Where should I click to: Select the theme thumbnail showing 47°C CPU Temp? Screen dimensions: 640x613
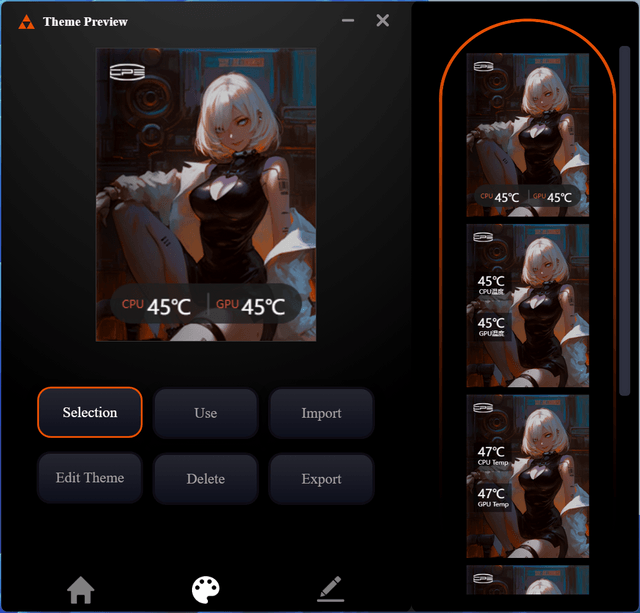[527, 476]
